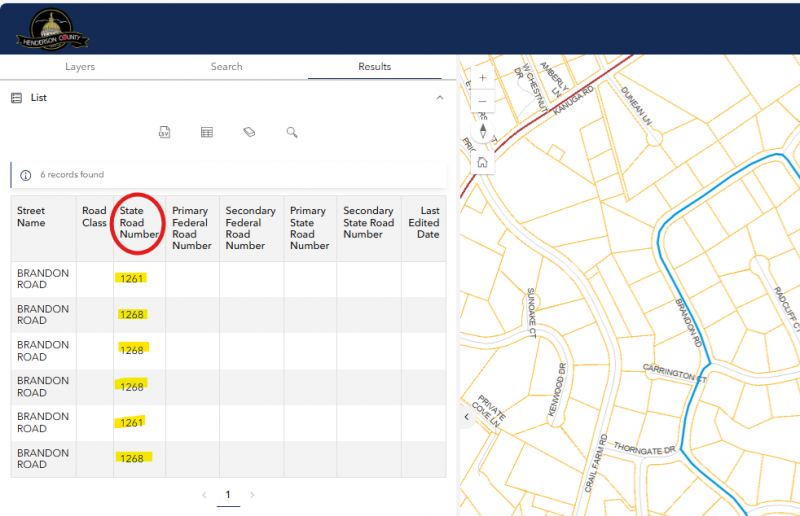800x516 pixels.
Task: Click the THORNGATE DR map label
Action: (x=644, y=449)
